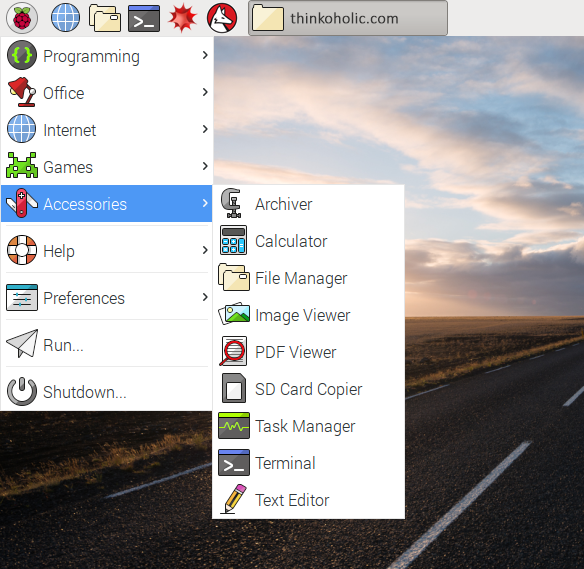Select the Internet menu category
This screenshot has width=584, height=569.
107,130
